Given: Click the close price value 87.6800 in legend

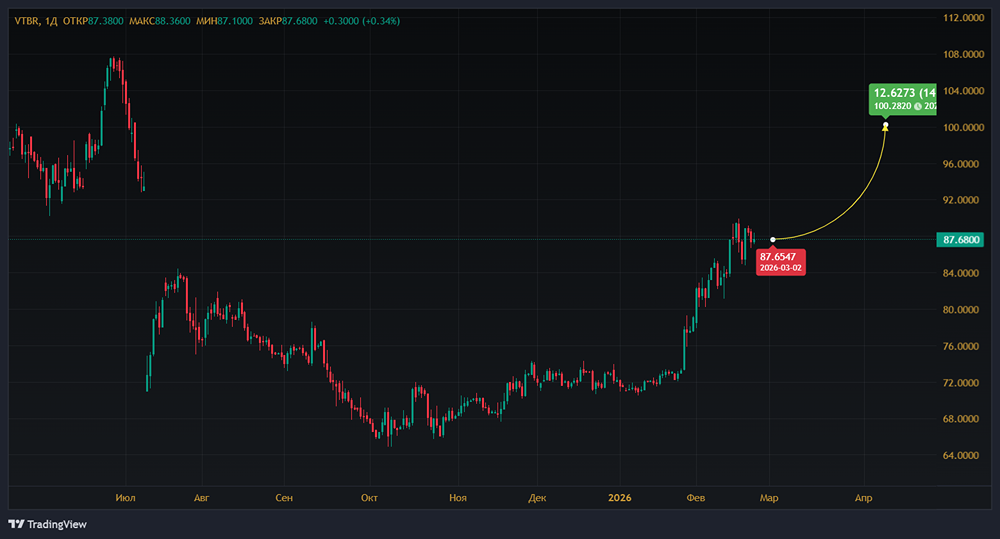Looking at the screenshot, I should (300, 21).
